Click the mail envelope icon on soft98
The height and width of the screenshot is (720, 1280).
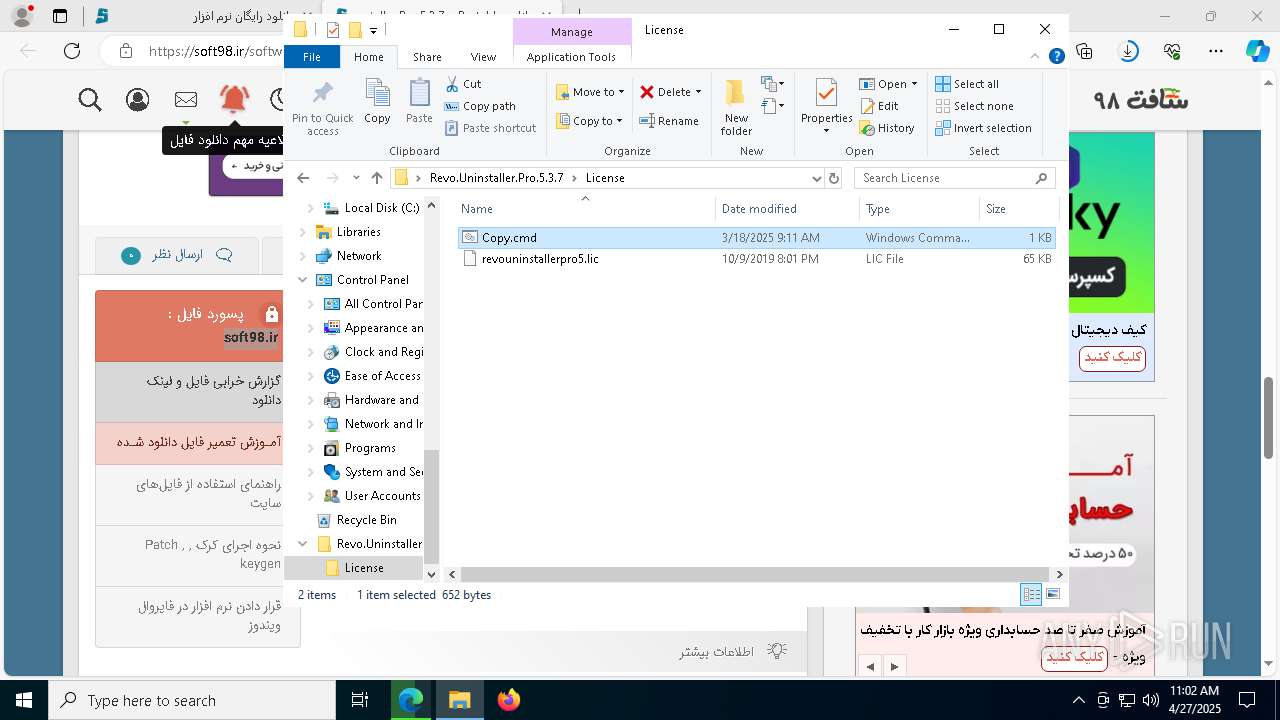coord(186,100)
